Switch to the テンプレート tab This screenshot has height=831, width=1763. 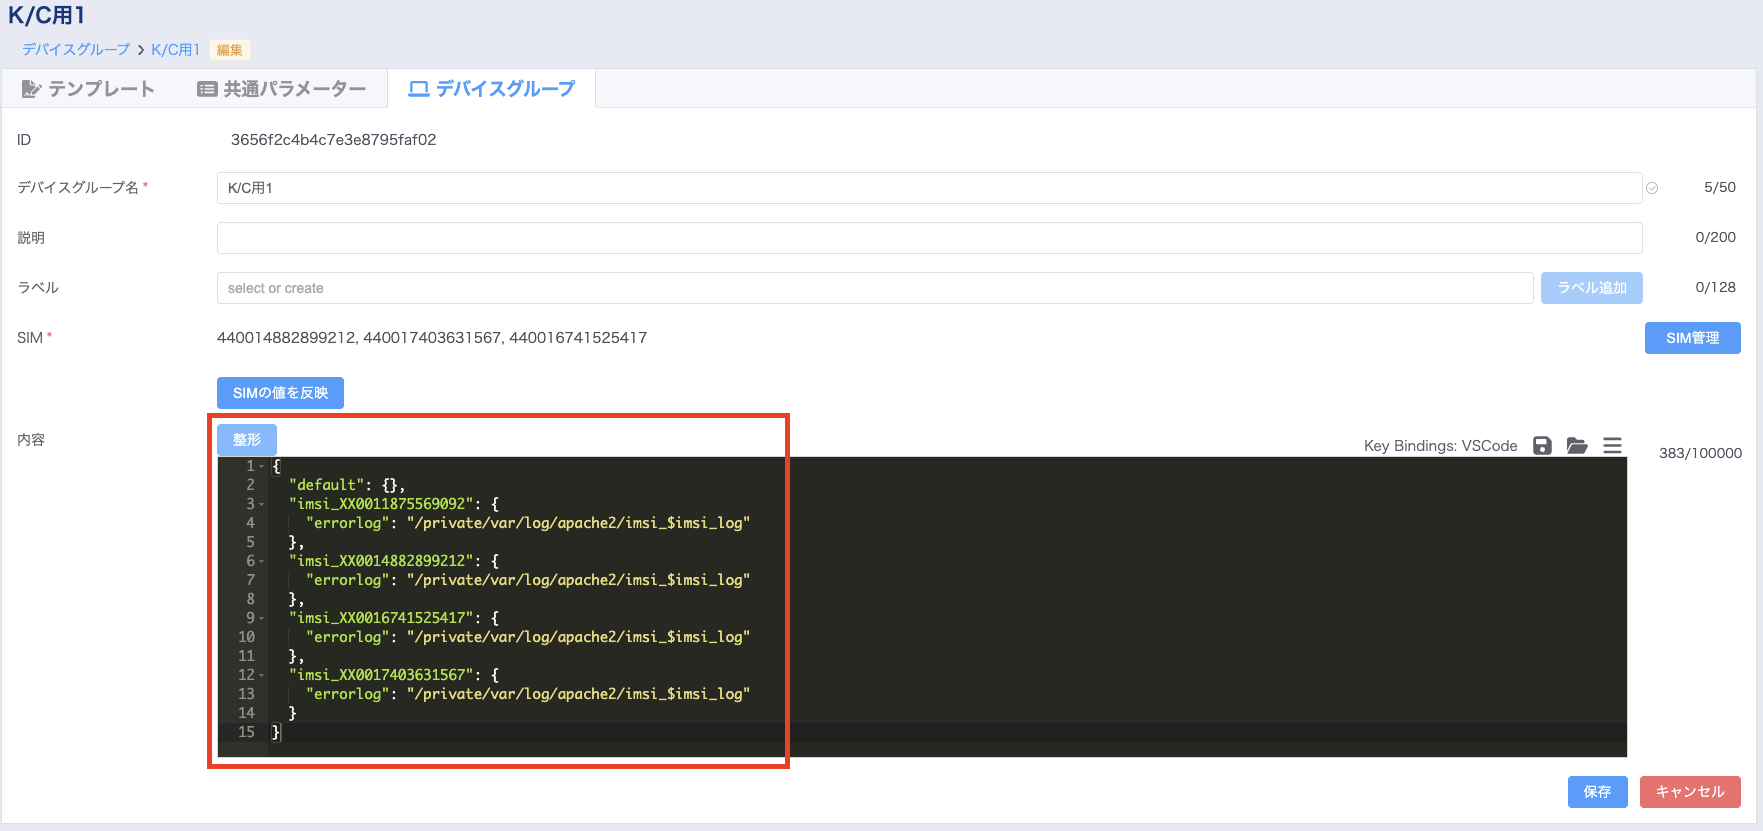tap(88, 89)
